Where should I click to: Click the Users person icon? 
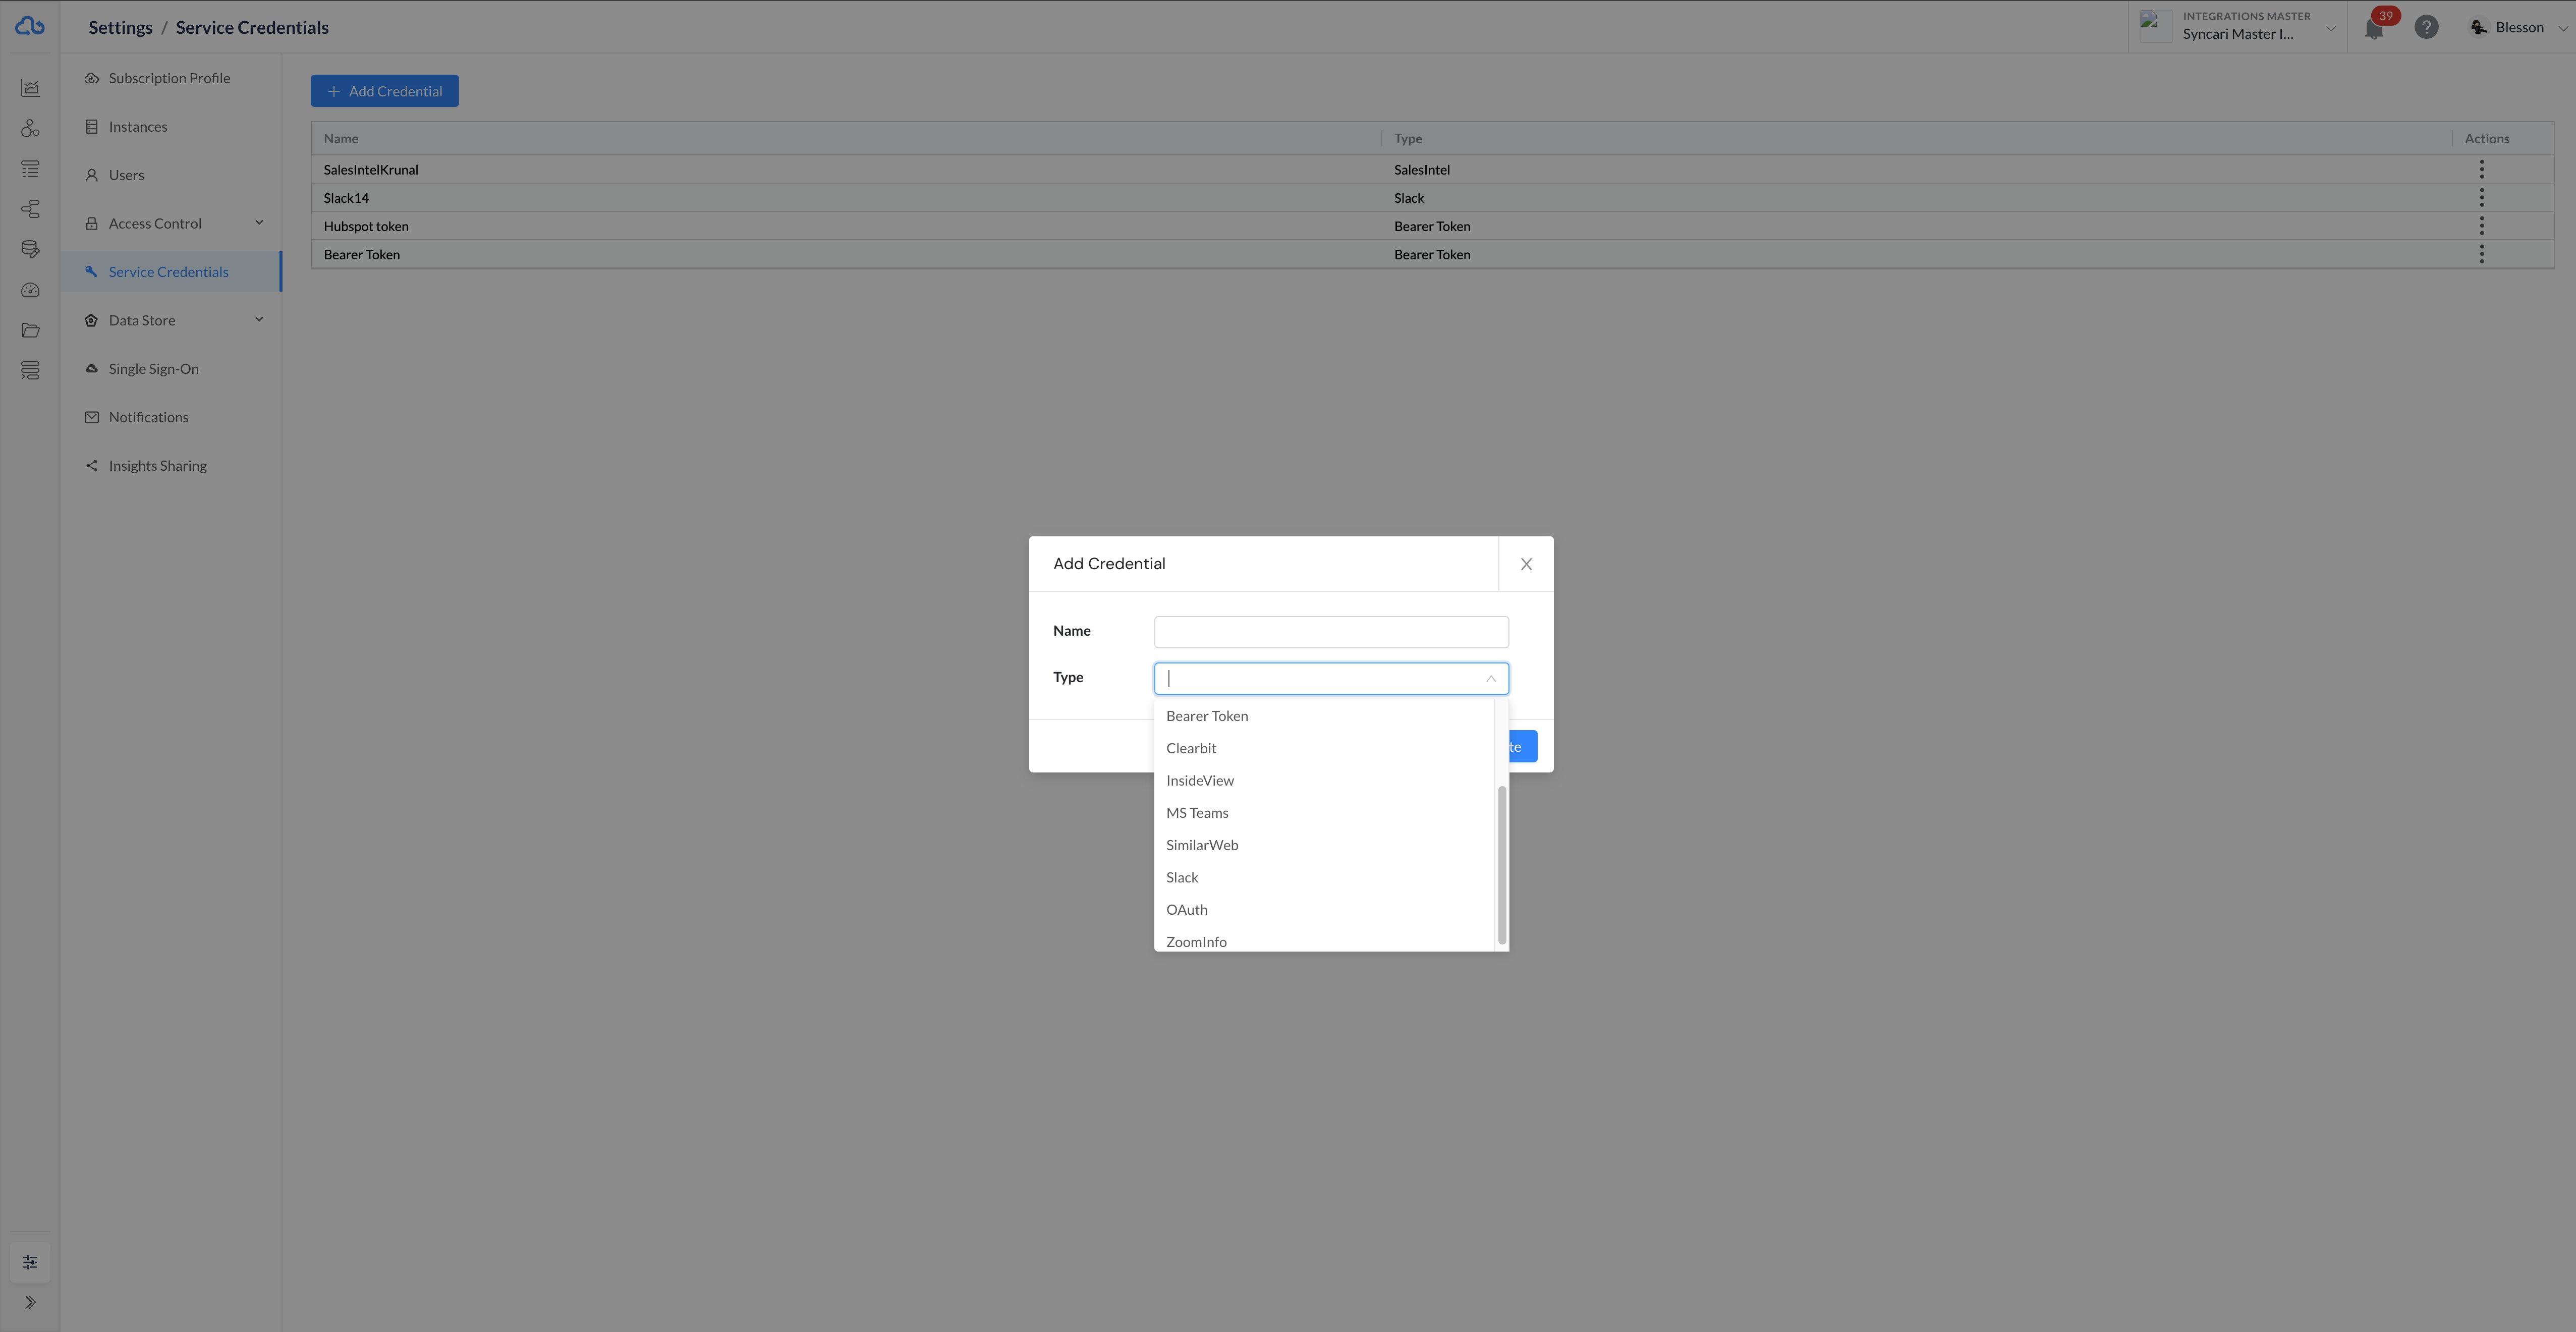(91, 175)
